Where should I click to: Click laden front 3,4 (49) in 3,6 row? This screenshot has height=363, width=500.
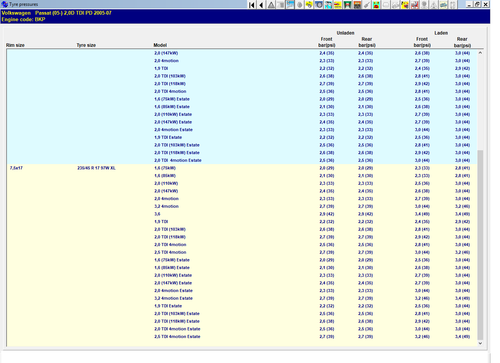pyautogui.click(x=422, y=214)
